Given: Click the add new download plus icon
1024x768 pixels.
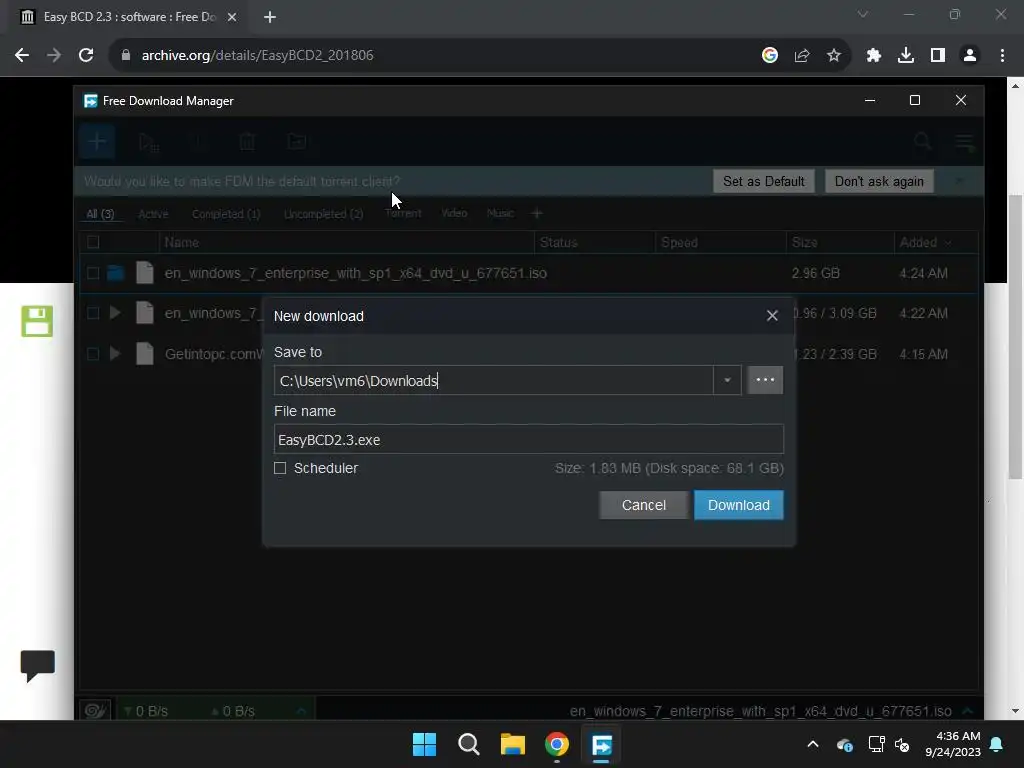Looking at the screenshot, I should click(97, 141).
